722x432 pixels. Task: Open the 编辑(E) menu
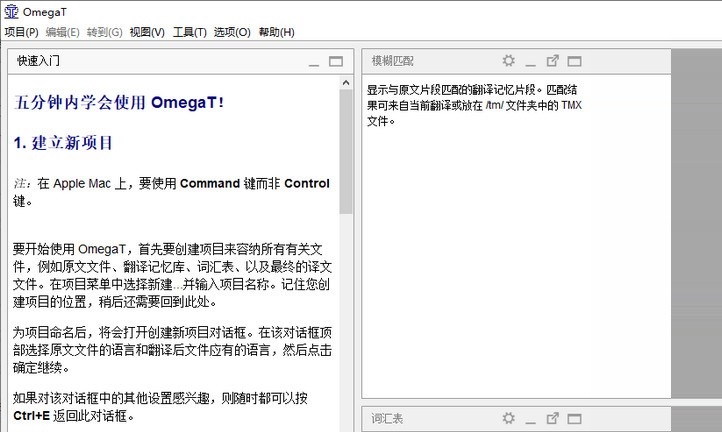click(63, 32)
